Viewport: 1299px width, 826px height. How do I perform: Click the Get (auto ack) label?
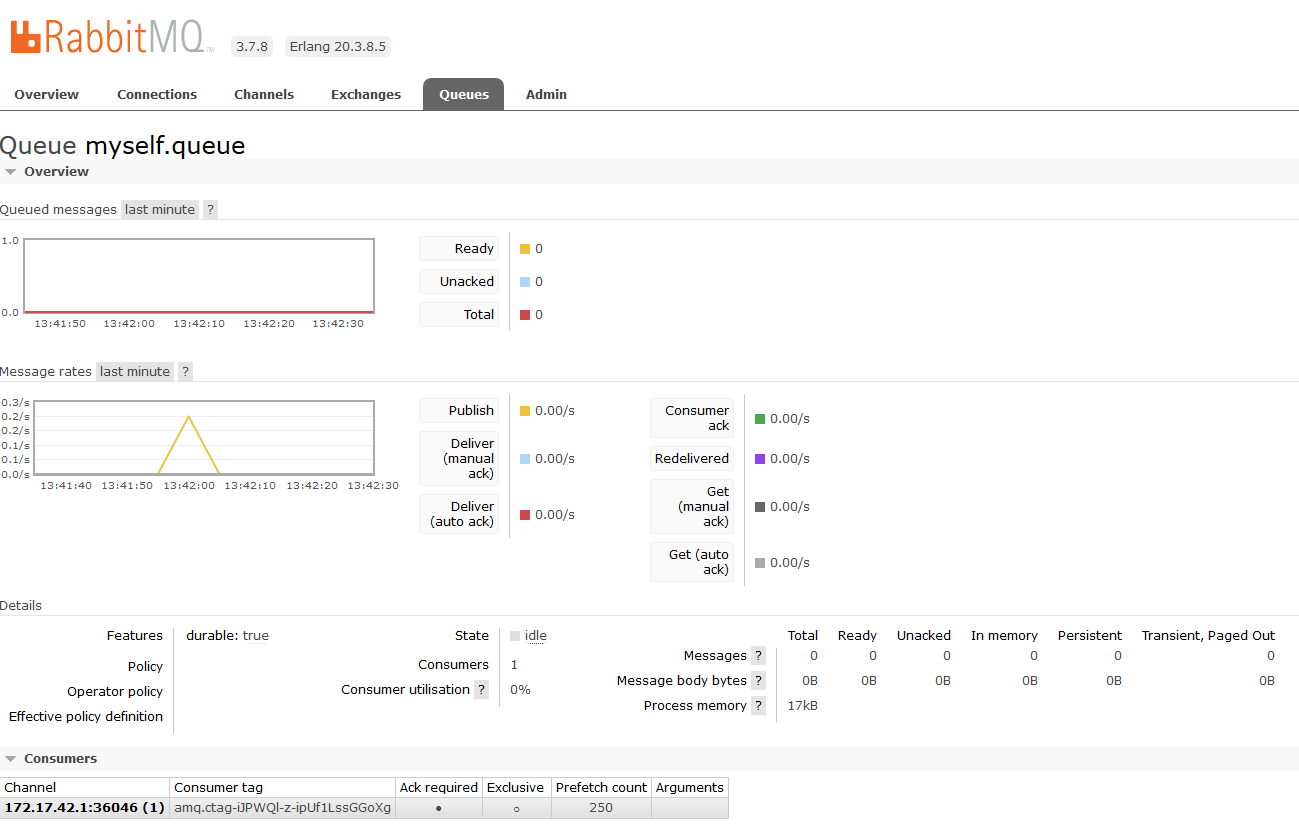click(x=692, y=563)
